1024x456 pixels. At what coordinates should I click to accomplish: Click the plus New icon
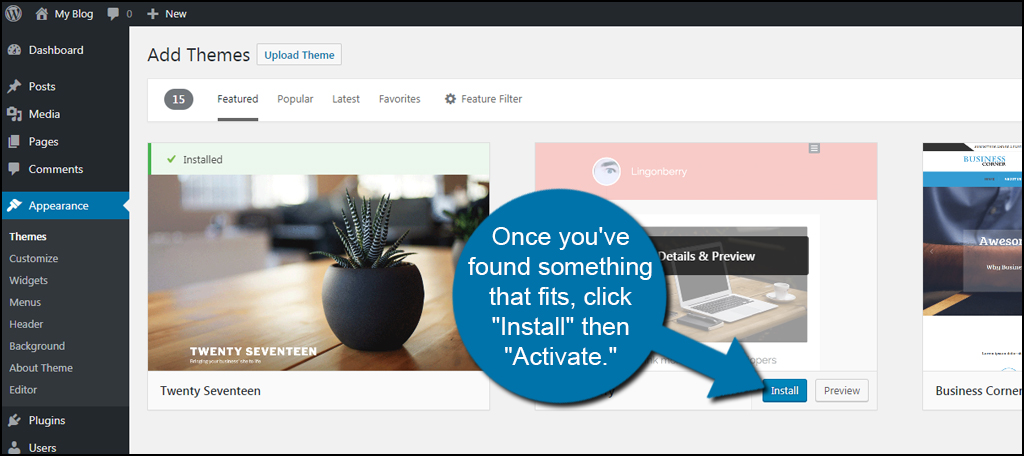[x=153, y=14]
